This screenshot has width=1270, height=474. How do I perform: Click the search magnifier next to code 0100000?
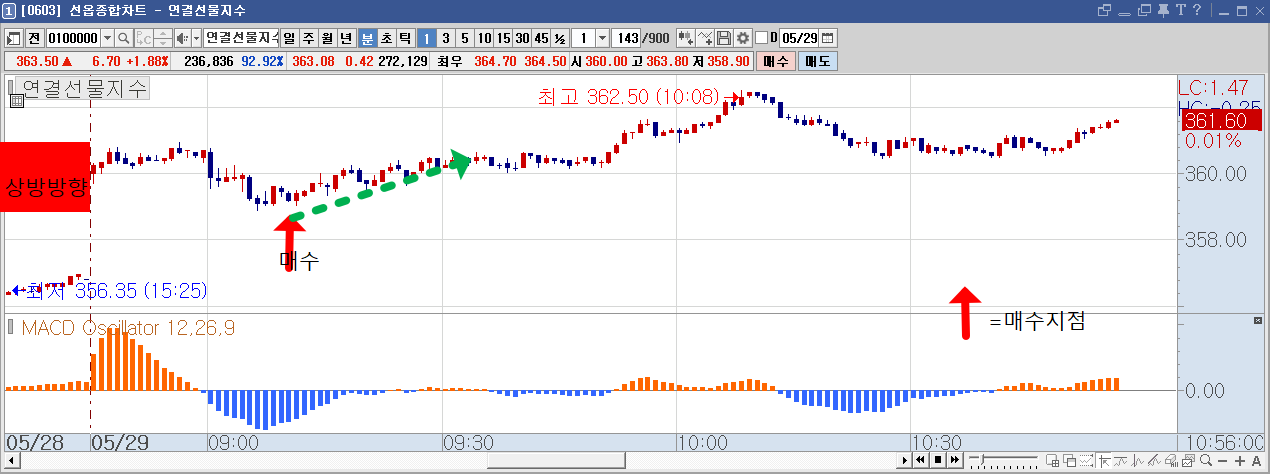click(122, 38)
